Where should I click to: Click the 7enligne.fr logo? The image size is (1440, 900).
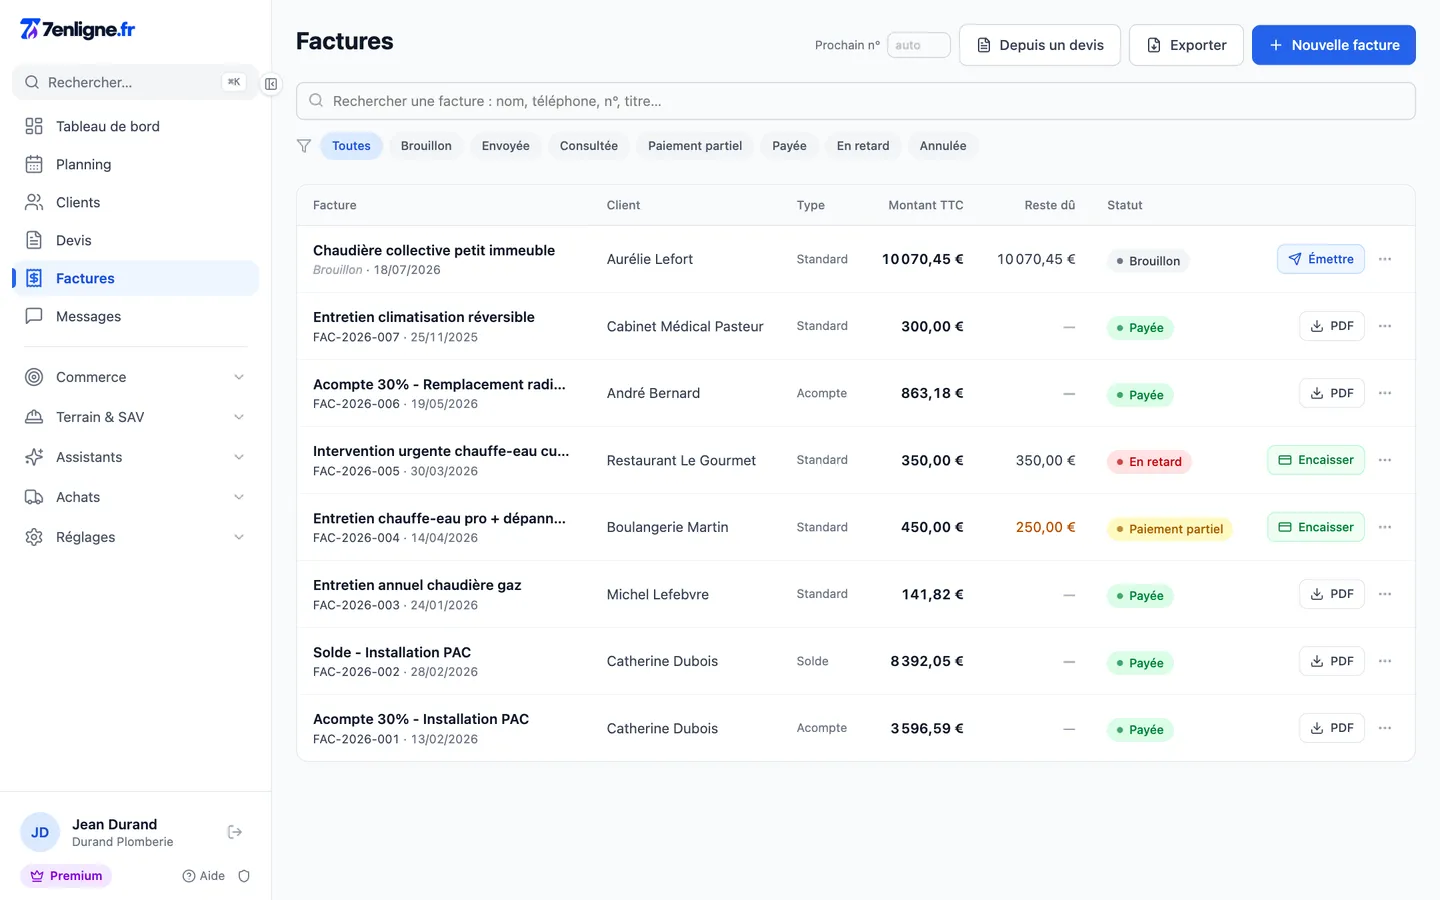click(77, 29)
